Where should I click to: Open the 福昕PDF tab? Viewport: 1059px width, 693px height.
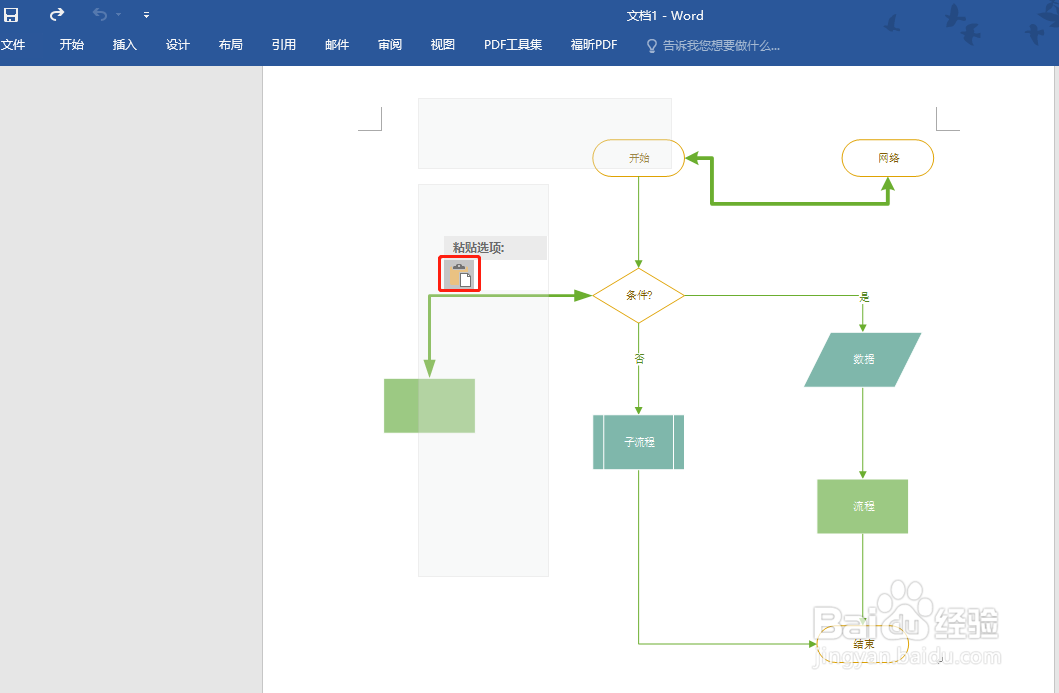coord(594,45)
